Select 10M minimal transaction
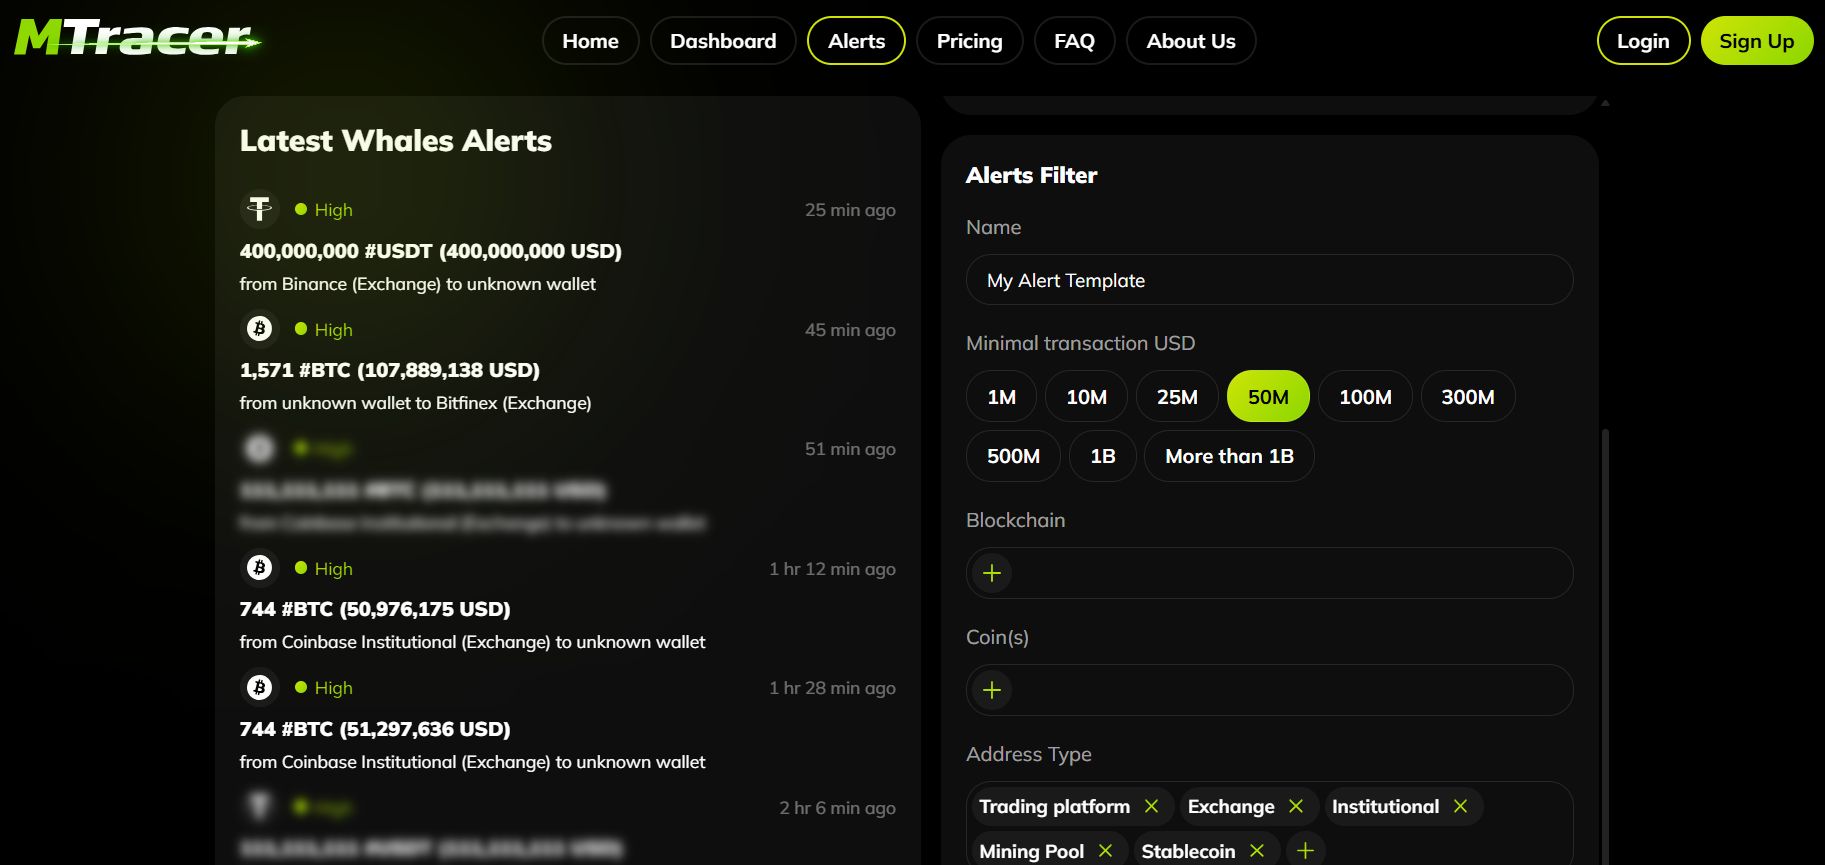The image size is (1825, 865). click(1086, 397)
